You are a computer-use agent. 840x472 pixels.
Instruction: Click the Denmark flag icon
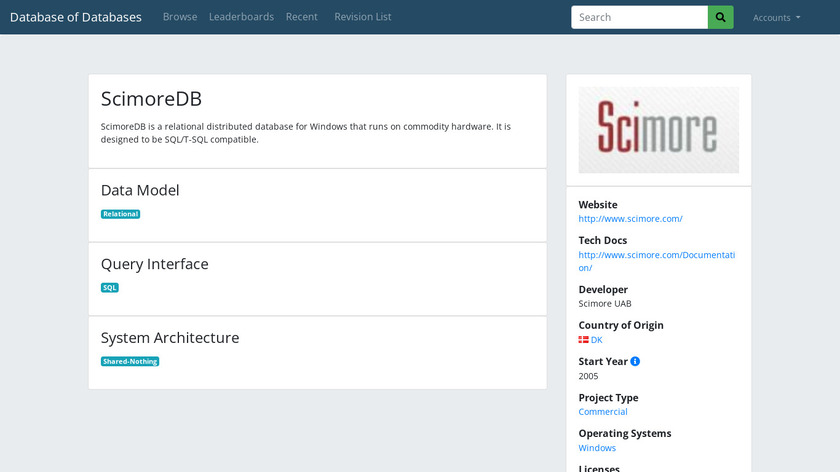pos(583,340)
